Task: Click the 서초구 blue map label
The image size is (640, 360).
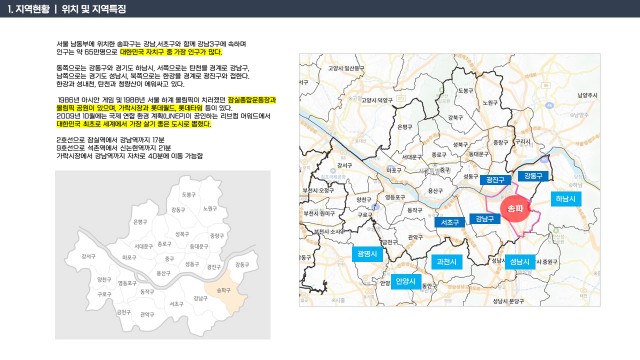Action: 449,222
